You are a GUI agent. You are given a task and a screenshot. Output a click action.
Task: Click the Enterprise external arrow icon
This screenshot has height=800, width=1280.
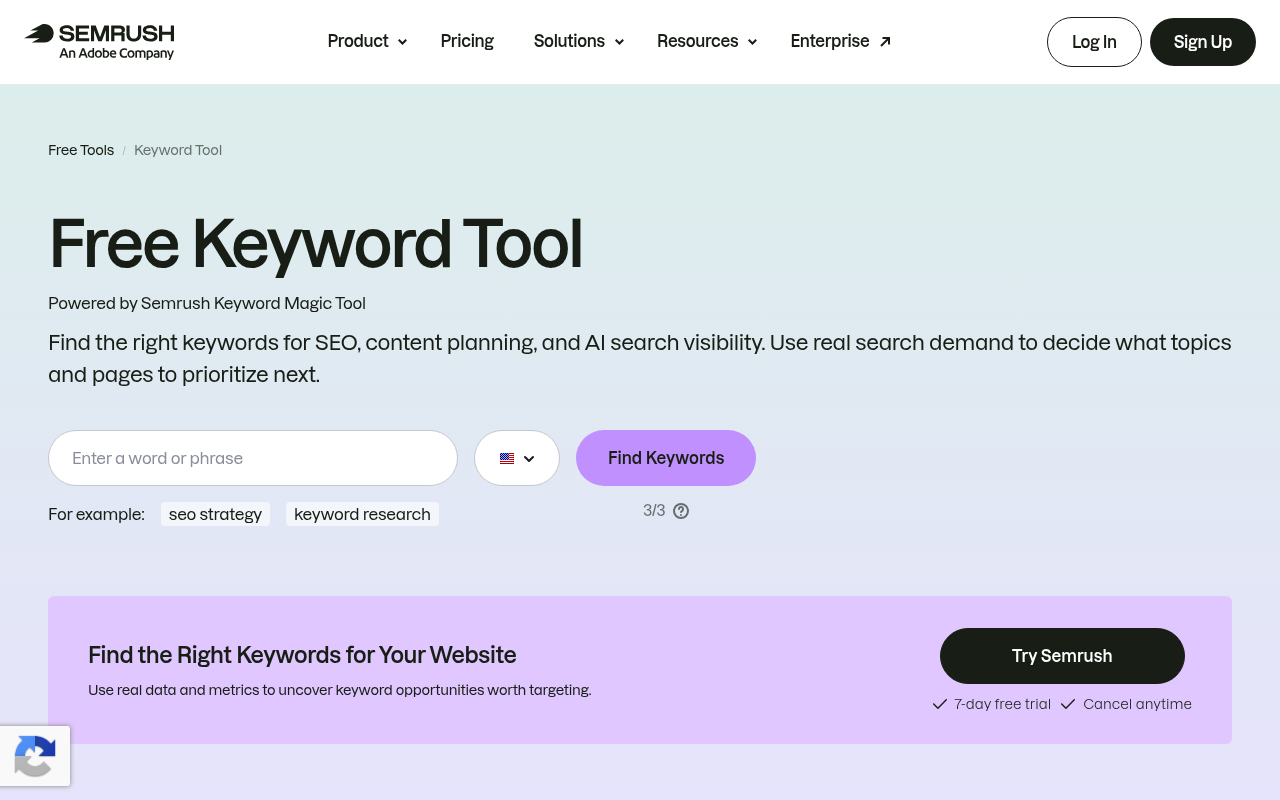(x=885, y=42)
